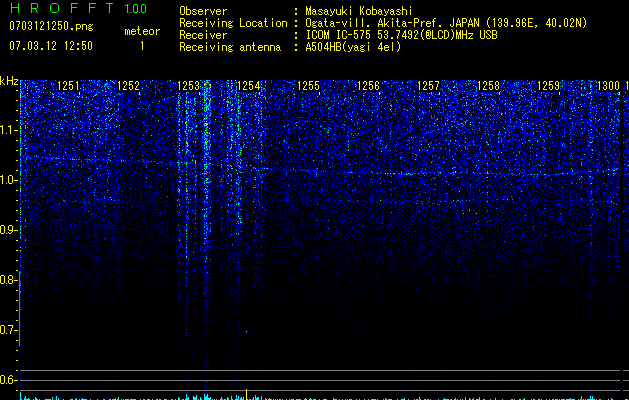The width and height of the screenshot is (629, 400).
Task: Click the observer name Masayuki Kobayashi
Action: 359,11
